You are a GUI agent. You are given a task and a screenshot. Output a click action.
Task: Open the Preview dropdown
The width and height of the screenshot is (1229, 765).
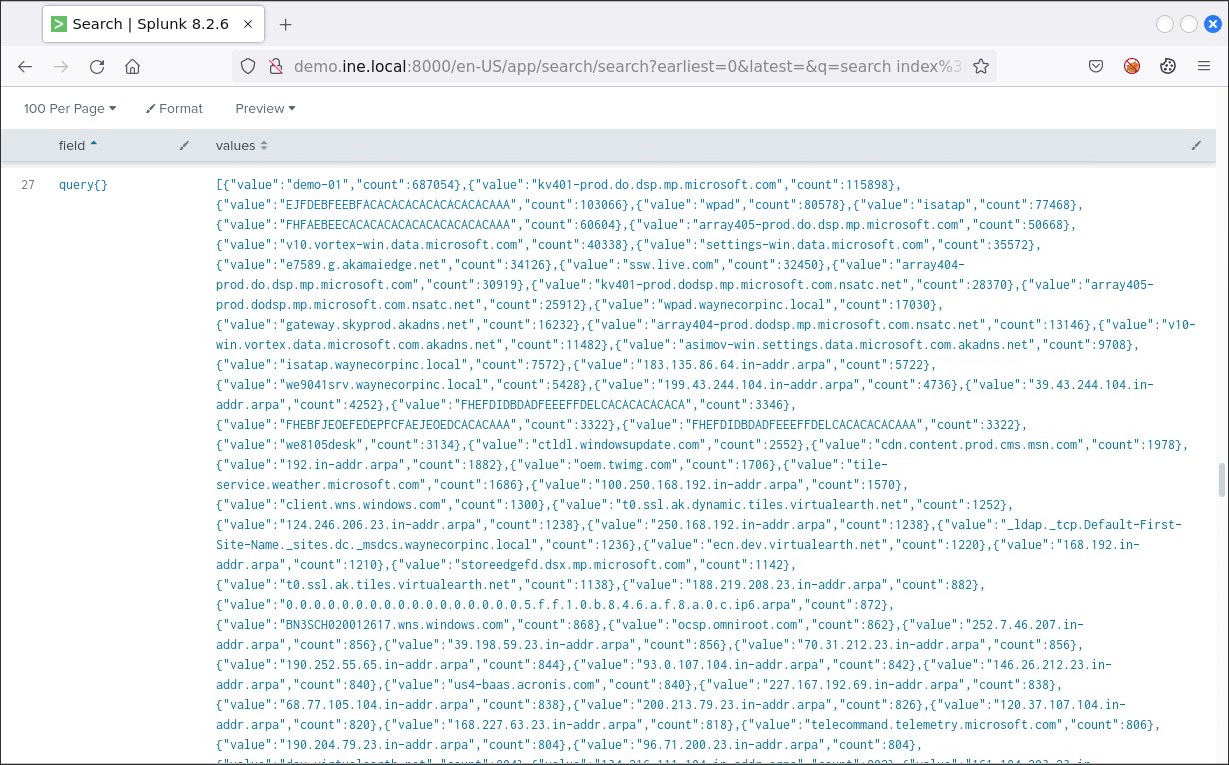pos(265,108)
